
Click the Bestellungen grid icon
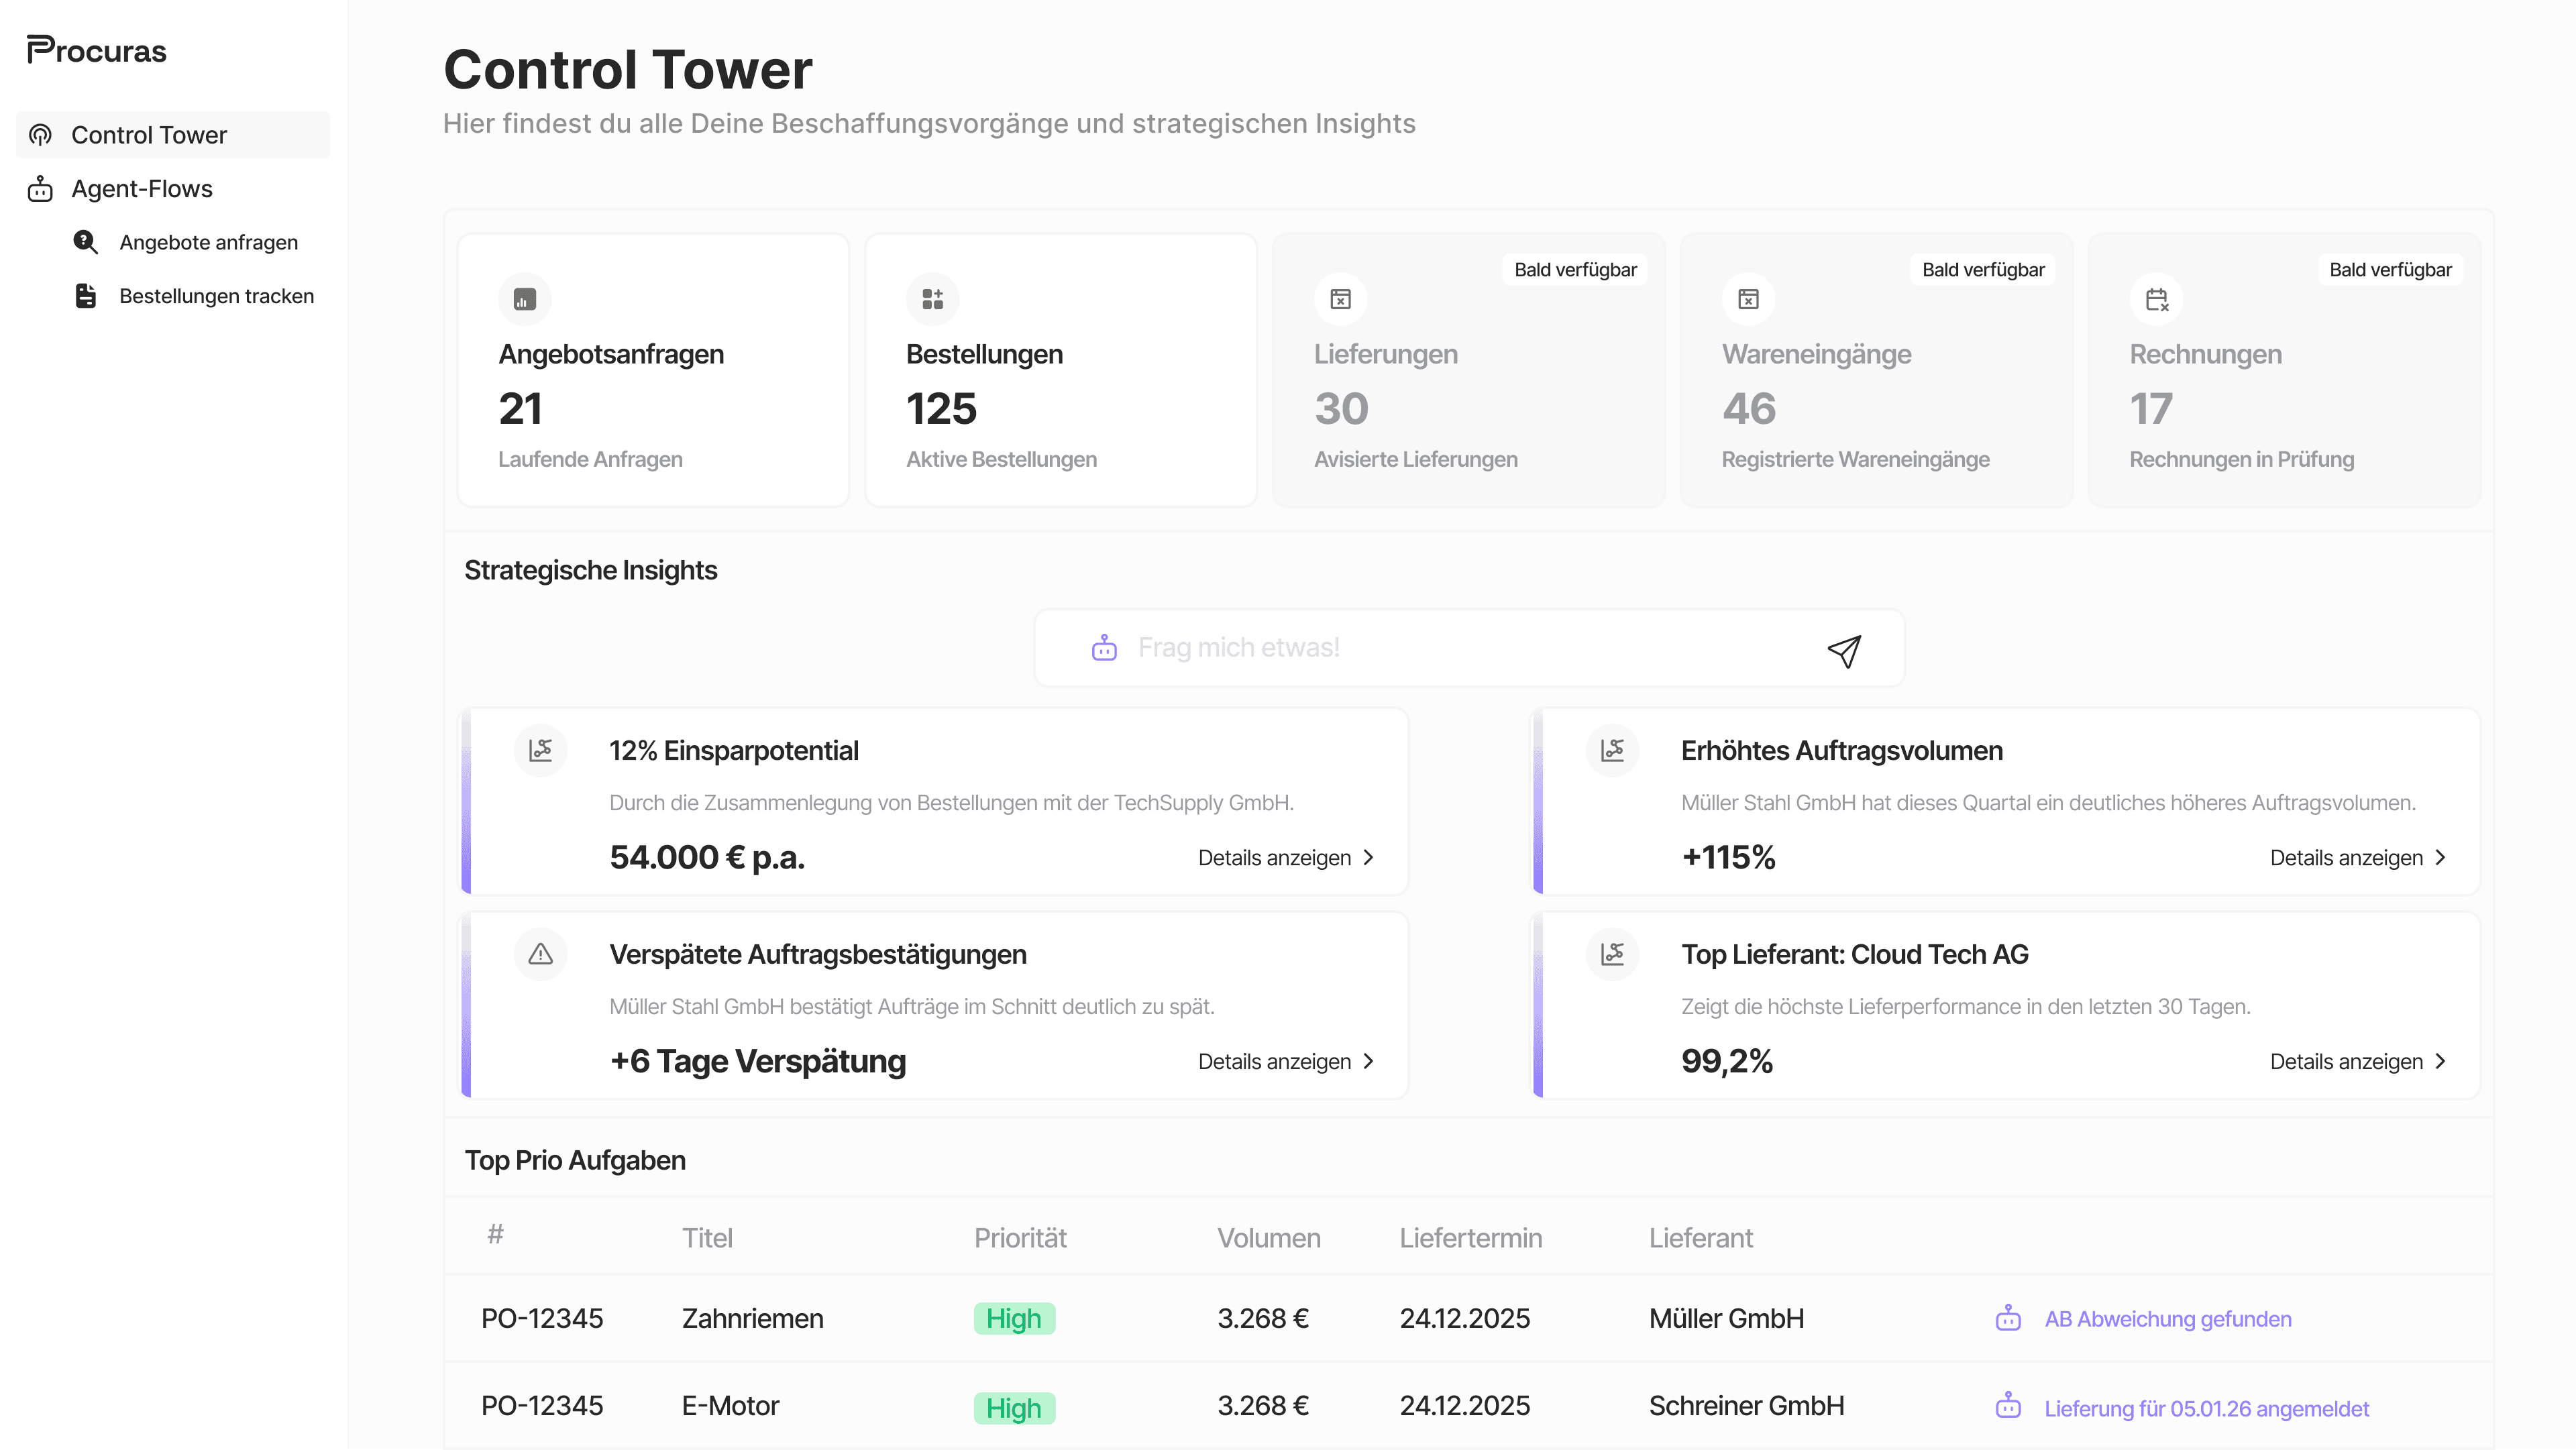(932, 299)
